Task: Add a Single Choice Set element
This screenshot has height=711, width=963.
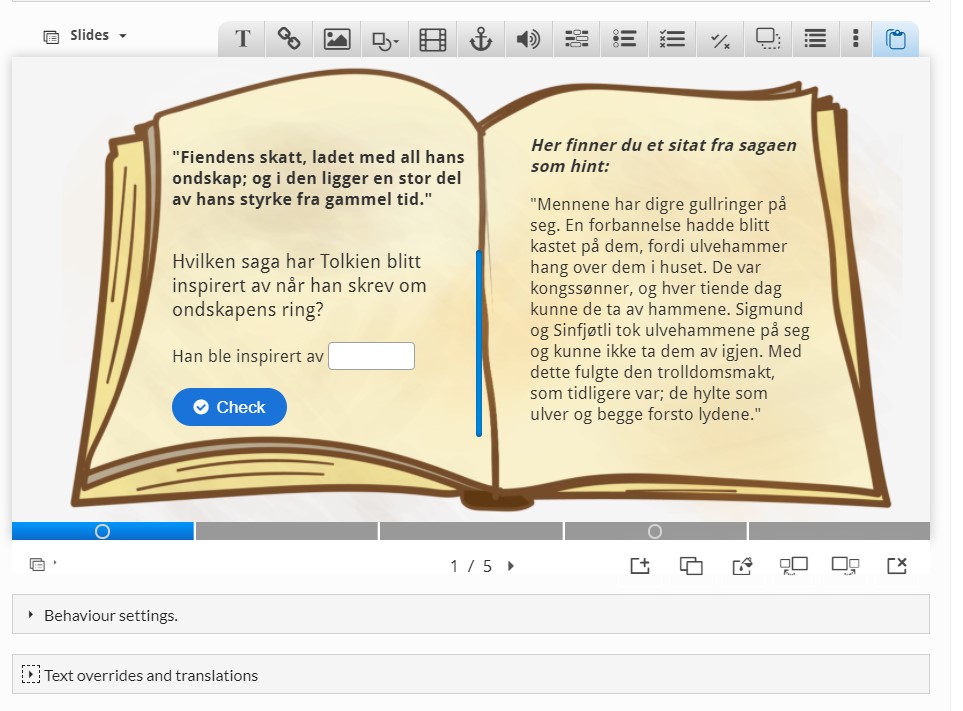Action: [624, 39]
